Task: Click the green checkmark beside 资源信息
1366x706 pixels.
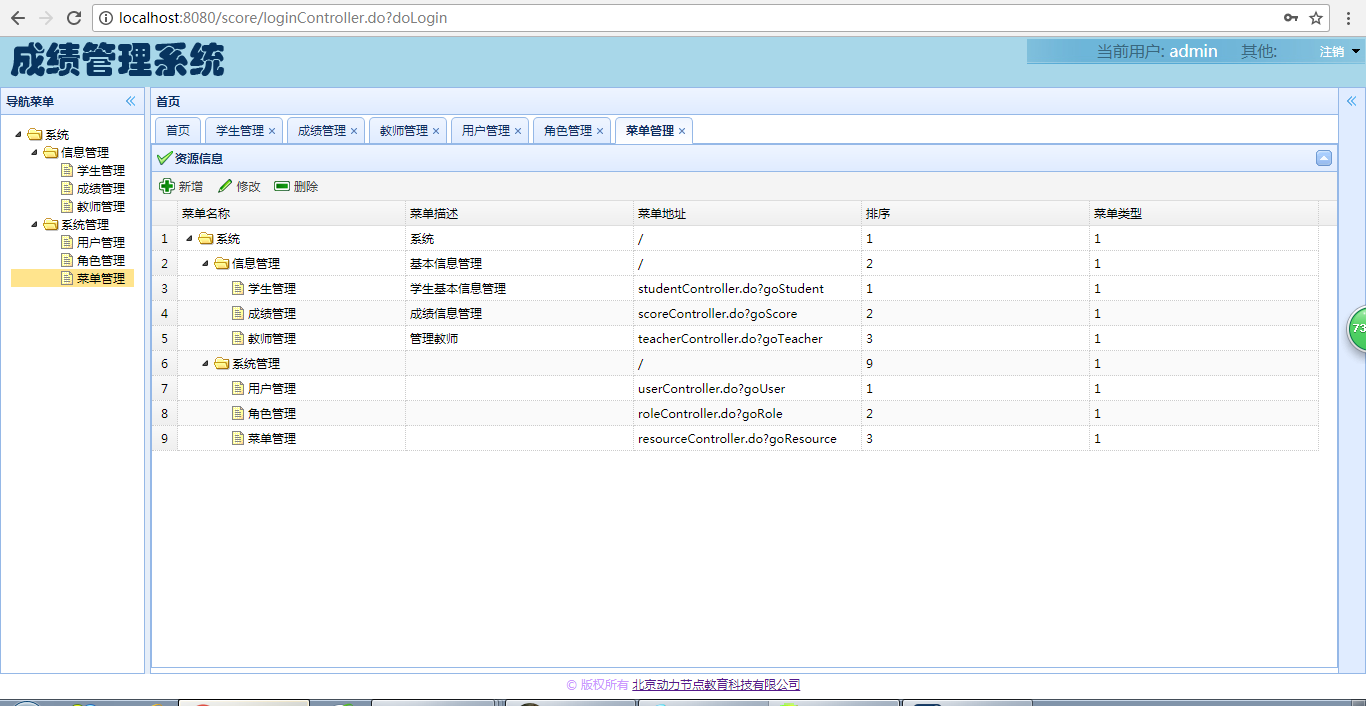Action: [166, 158]
